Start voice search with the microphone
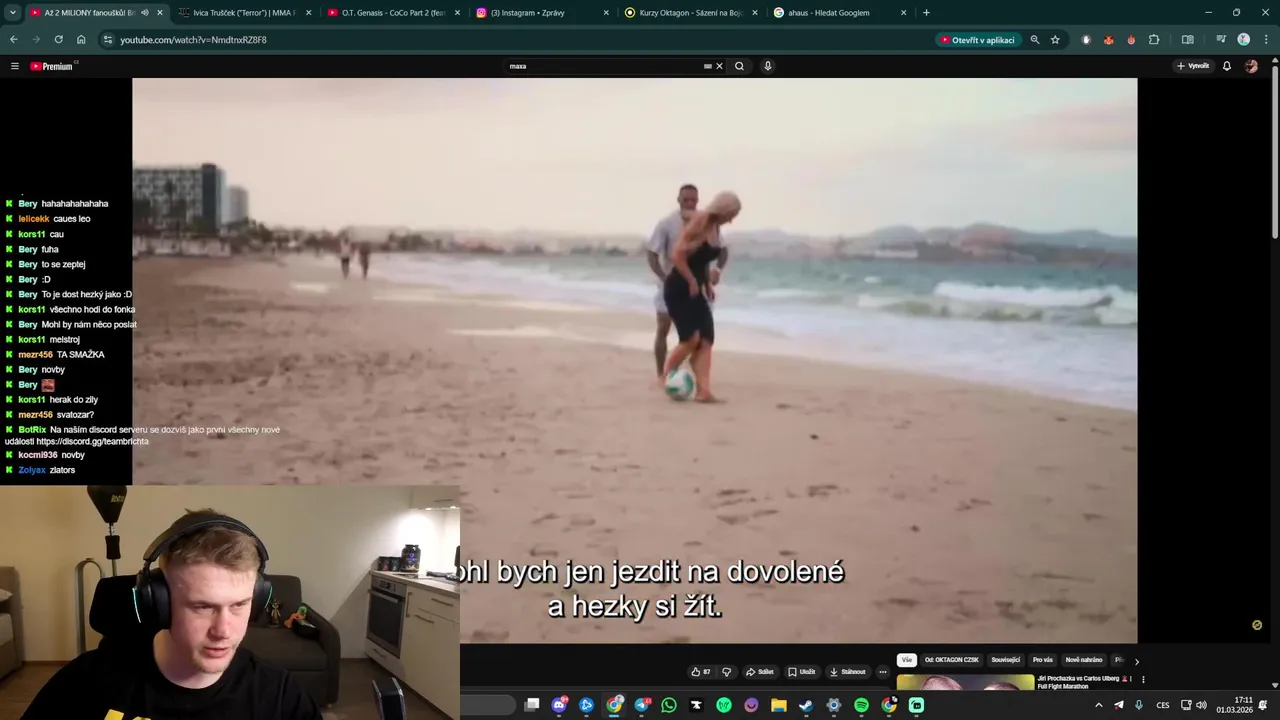 click(x=768, y=66)
